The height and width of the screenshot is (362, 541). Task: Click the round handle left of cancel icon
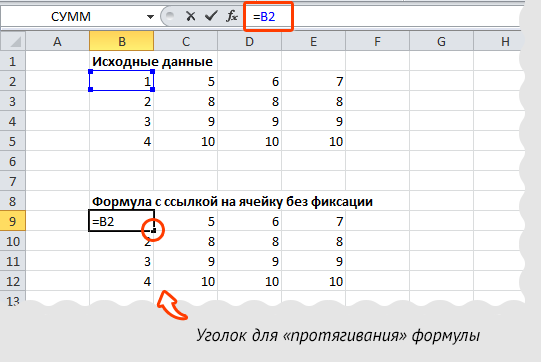coord(169,16)
